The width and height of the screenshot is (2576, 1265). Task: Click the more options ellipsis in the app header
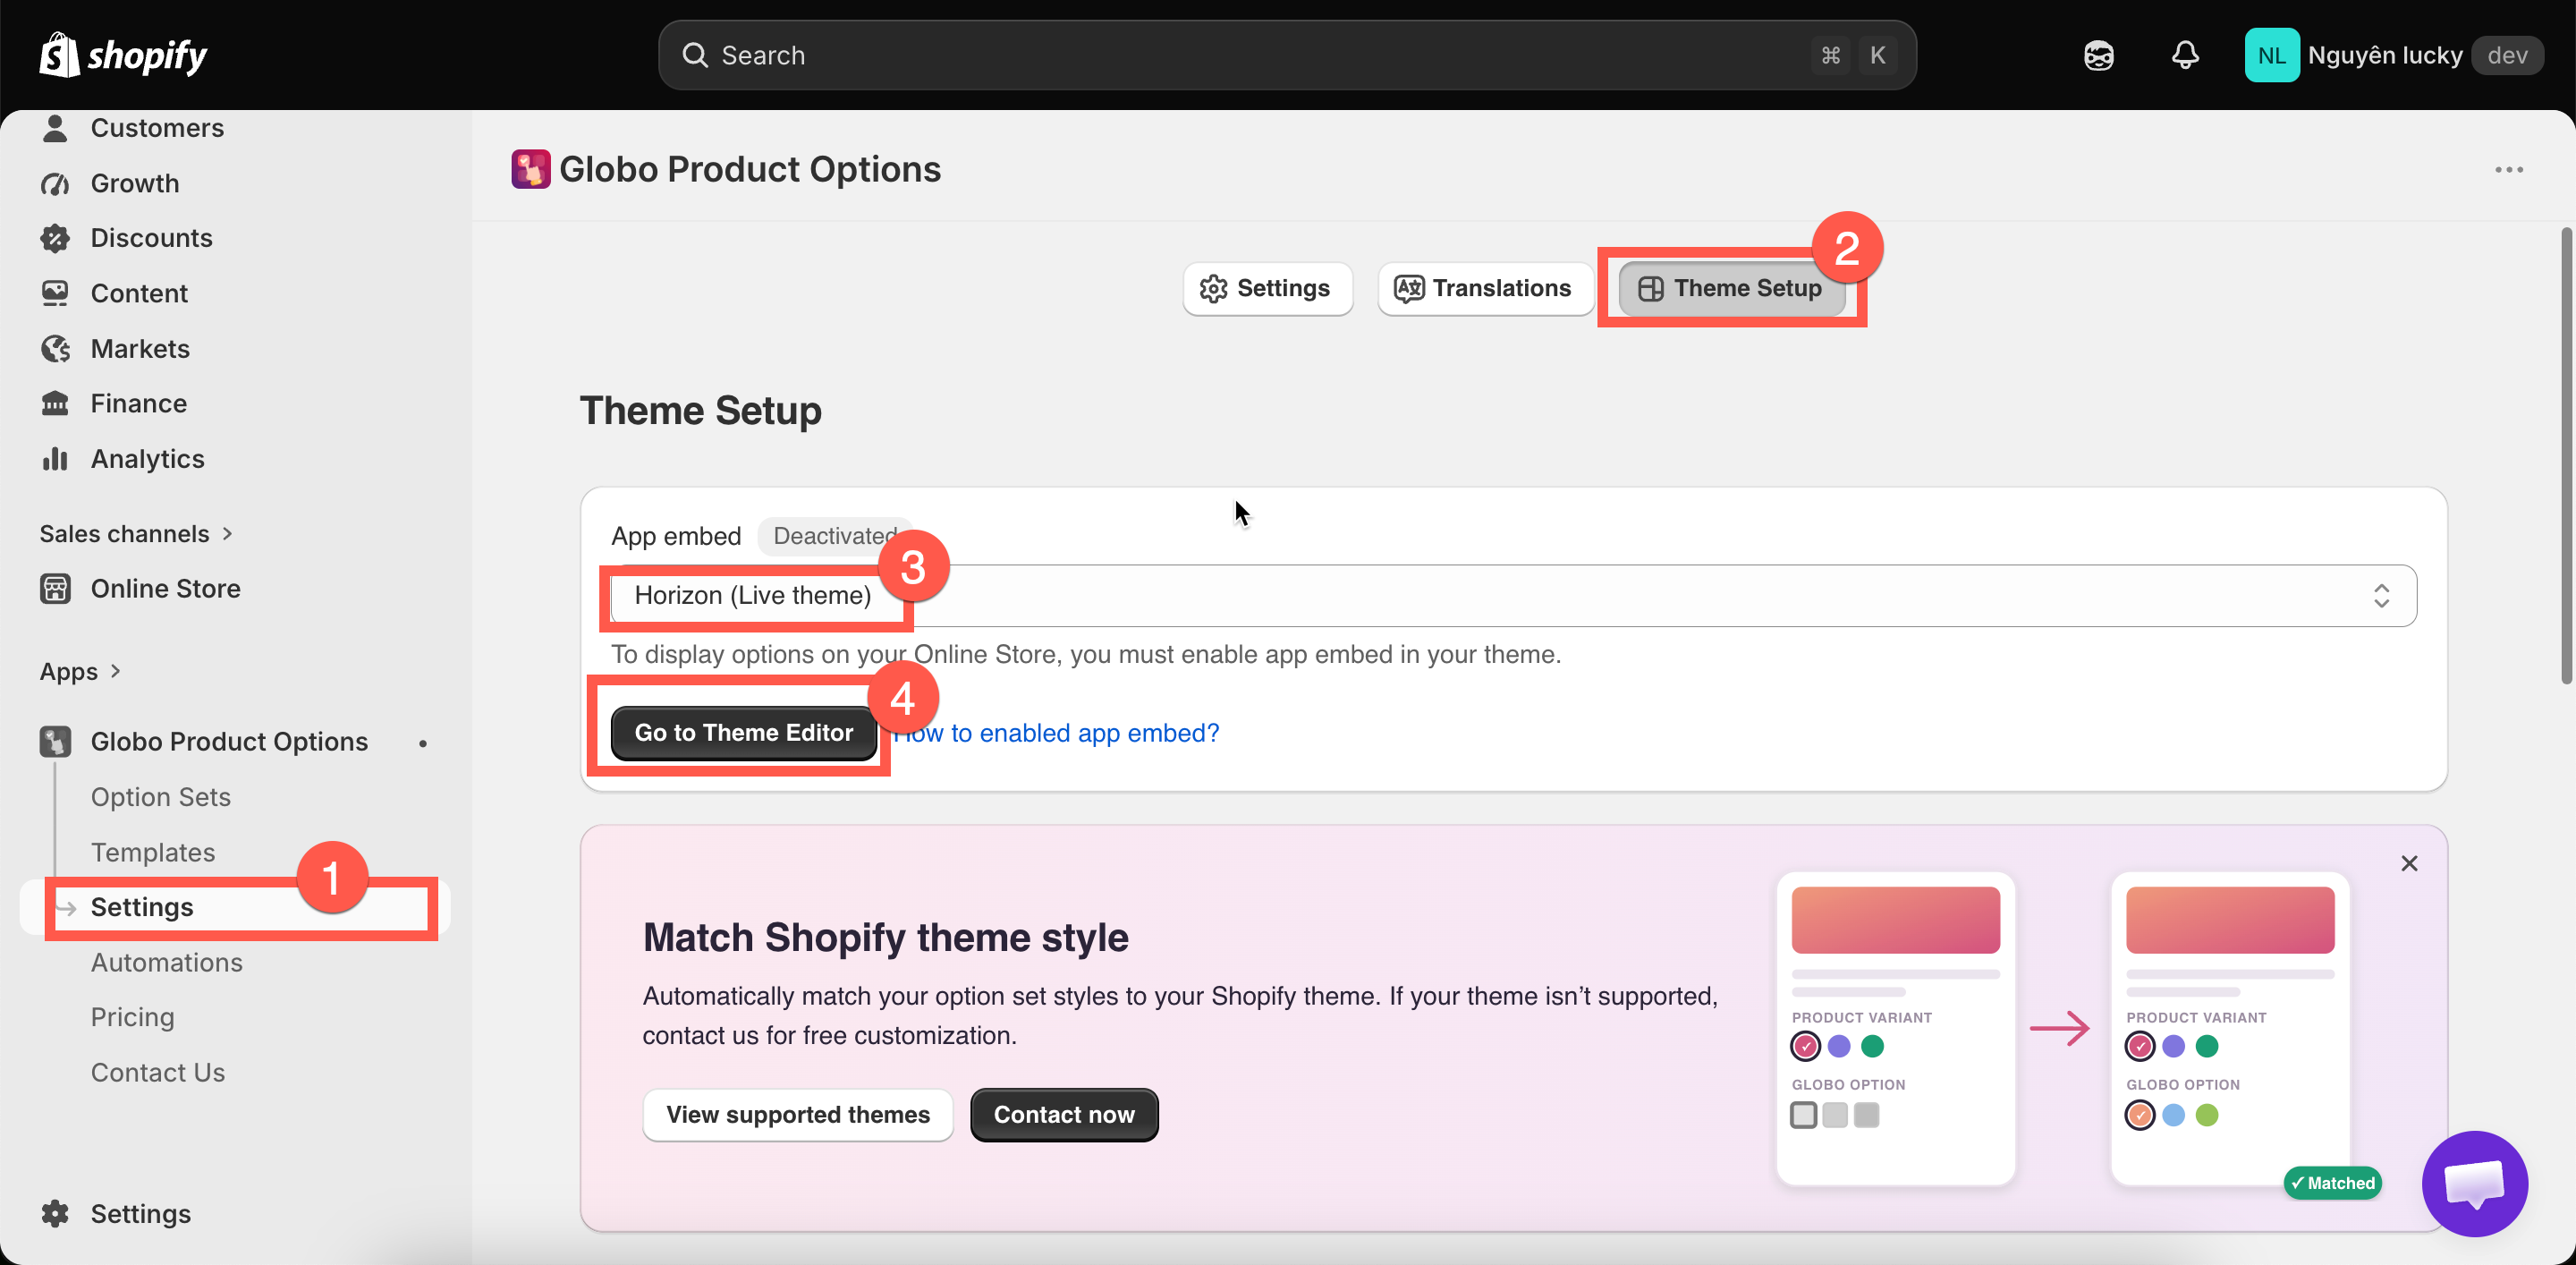(2509, 169)
